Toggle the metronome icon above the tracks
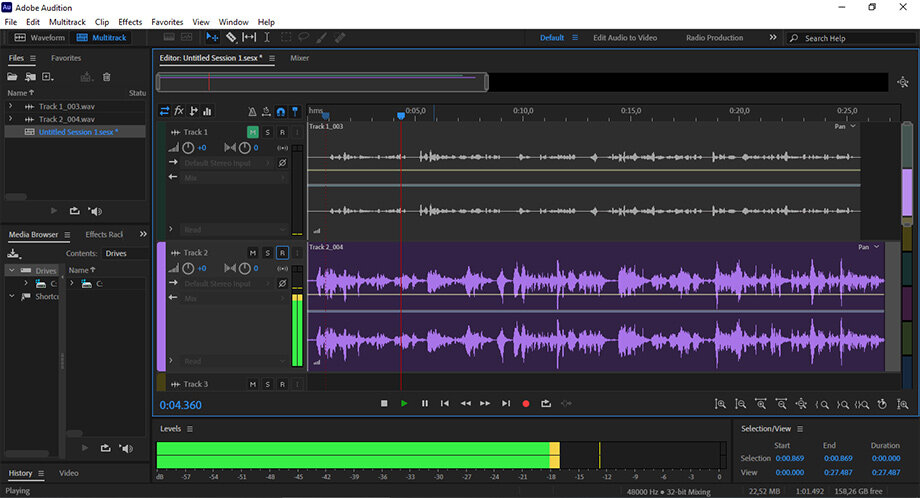The height and width of the screenshot is (498, 920). 252,111
